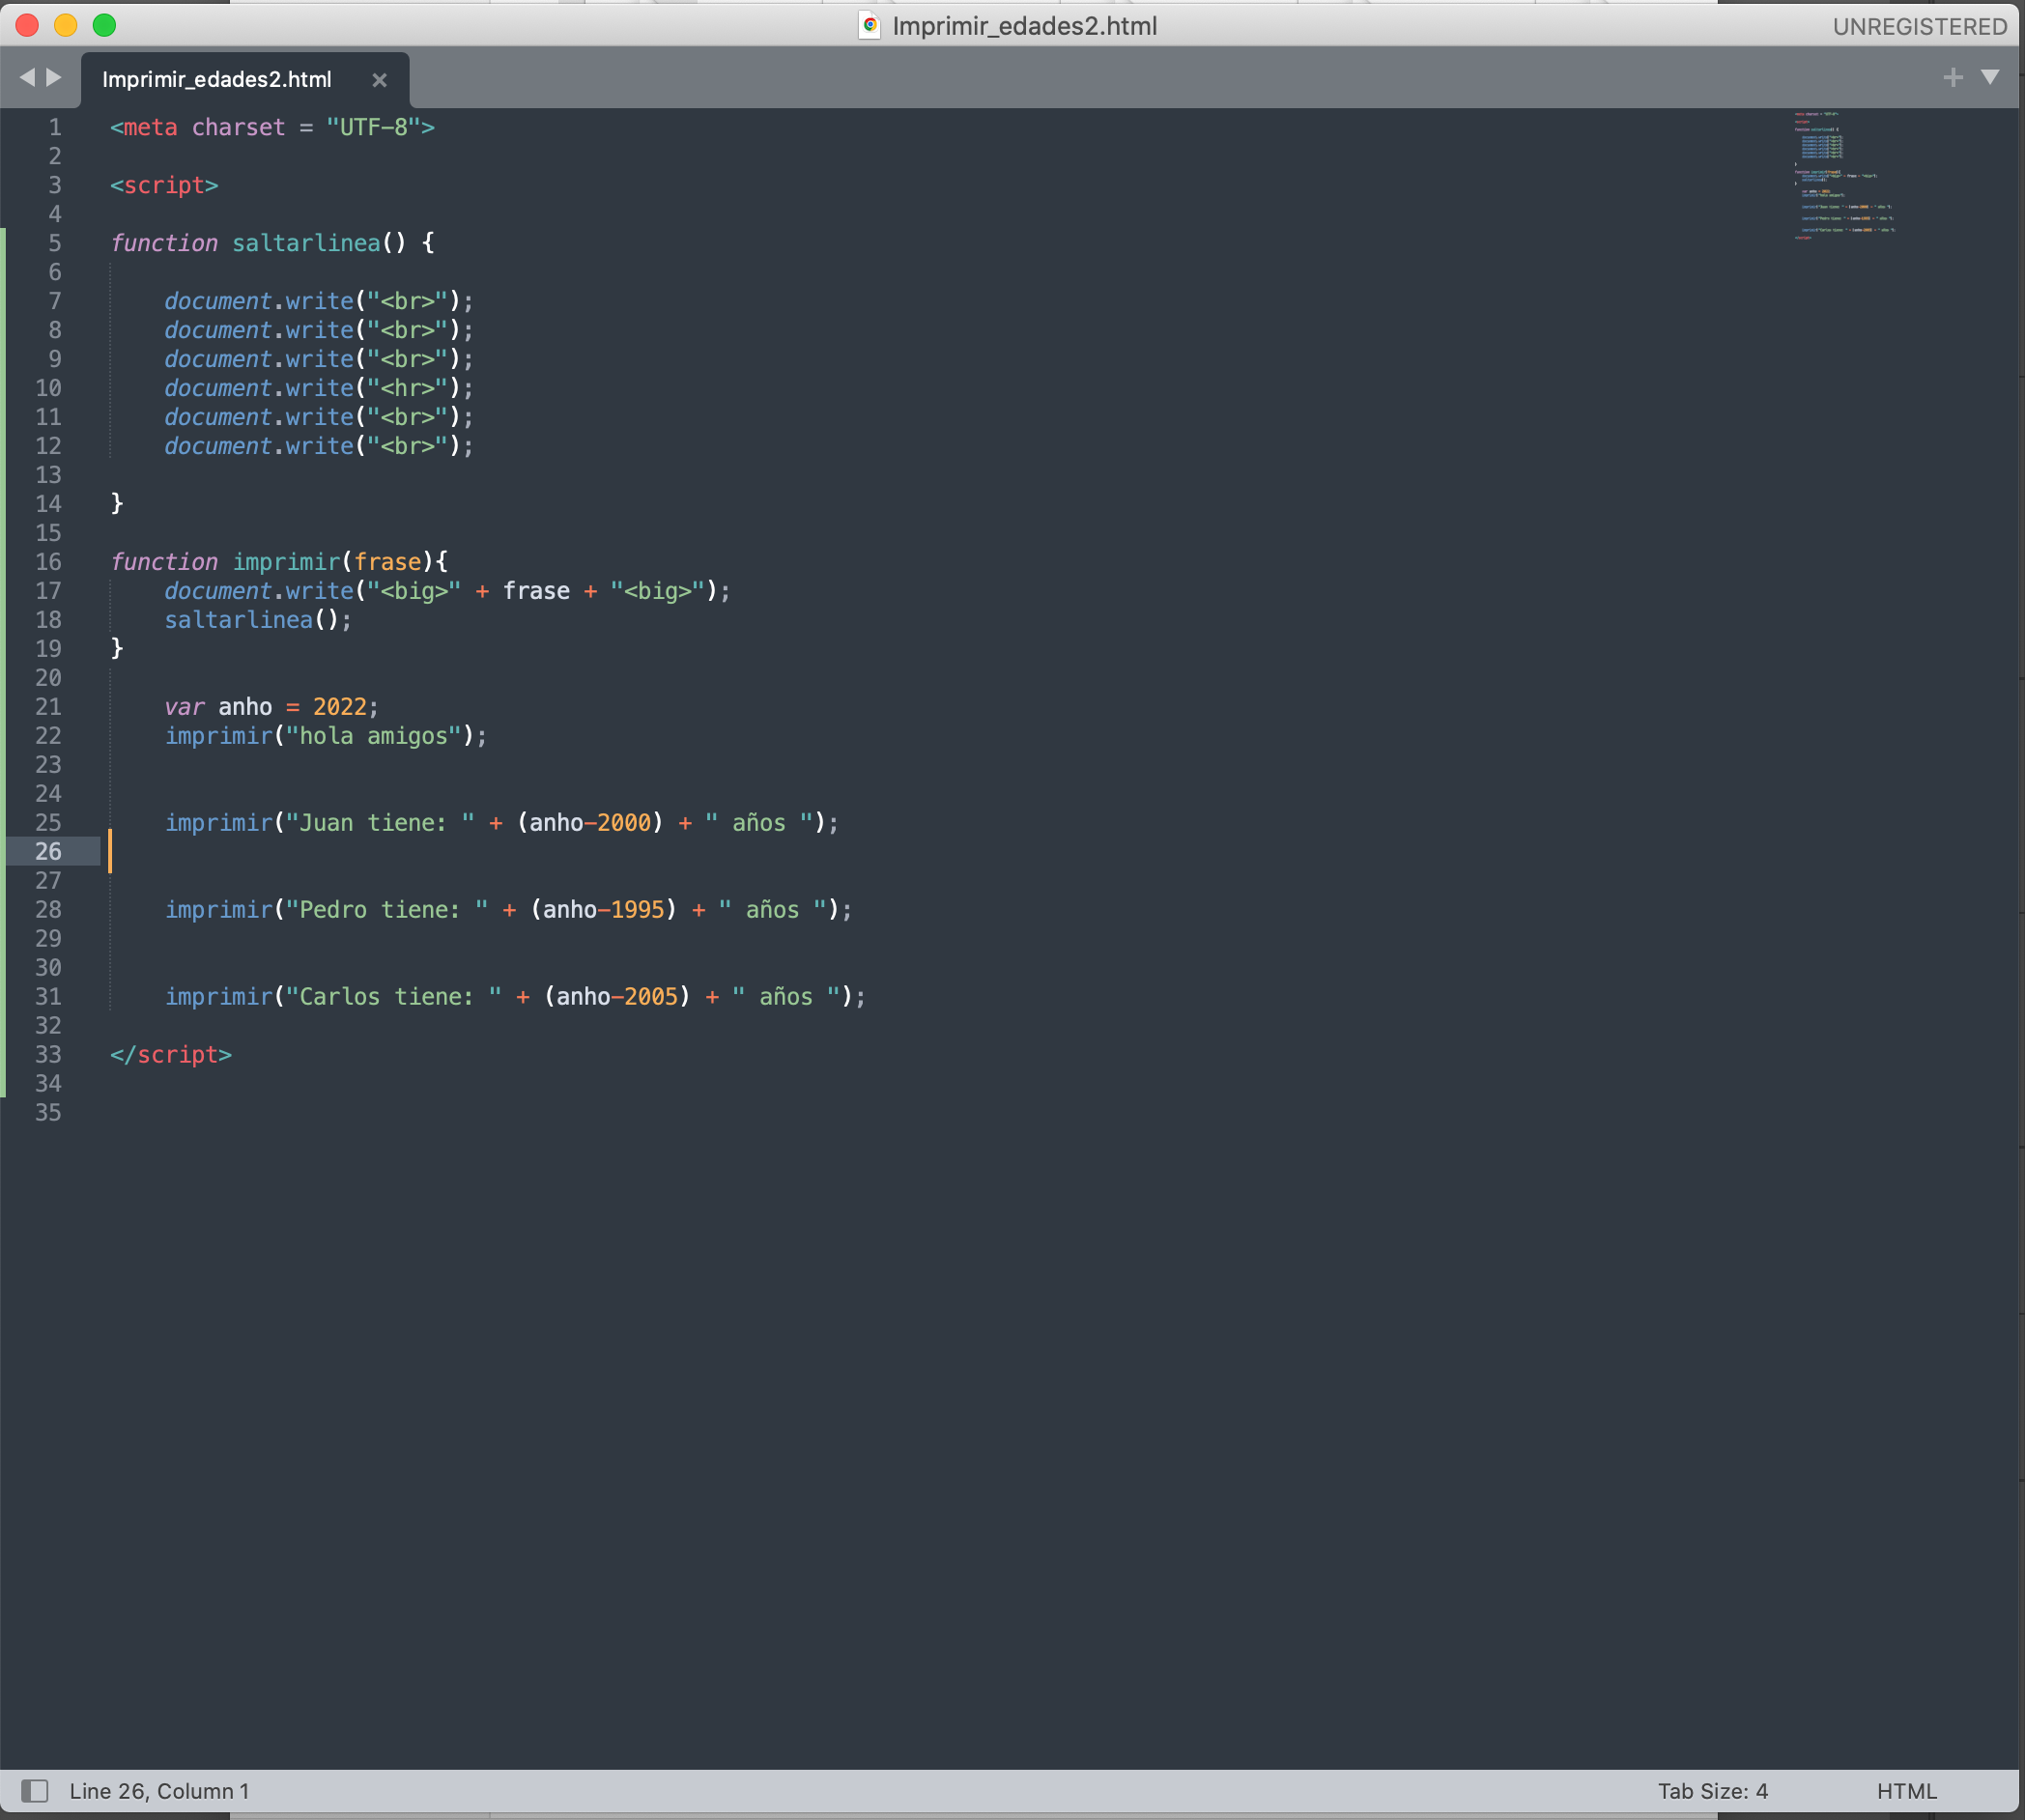Viewport: 2025px width, 1820px height.
Task: Click Line 26, Column 1 status text
Action: [x=159, y=1791]
